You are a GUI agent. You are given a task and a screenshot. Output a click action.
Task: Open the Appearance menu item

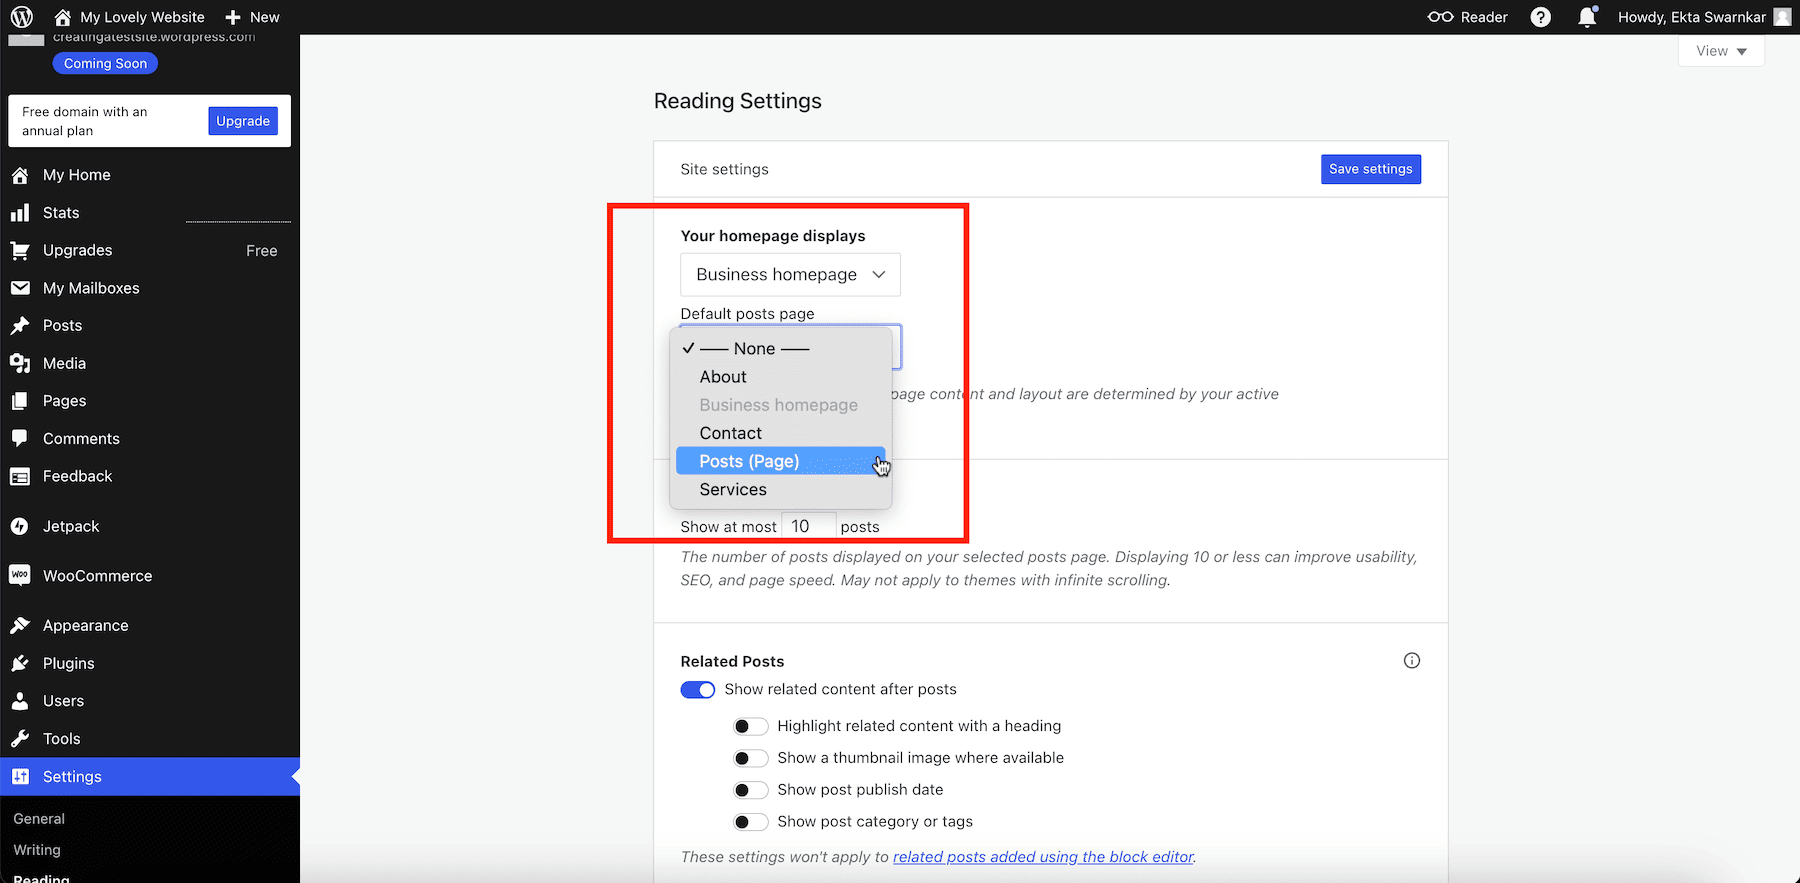coord(86,625)
